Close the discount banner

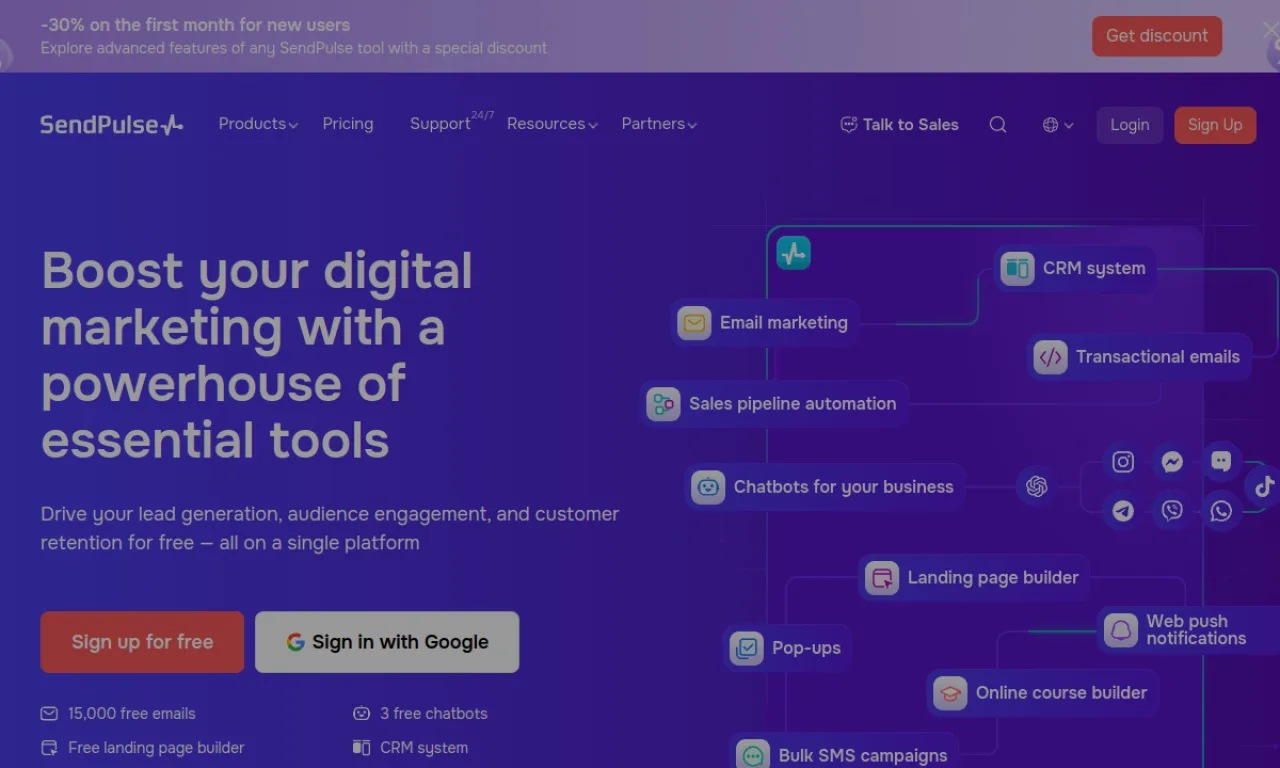pos(1270,30)
